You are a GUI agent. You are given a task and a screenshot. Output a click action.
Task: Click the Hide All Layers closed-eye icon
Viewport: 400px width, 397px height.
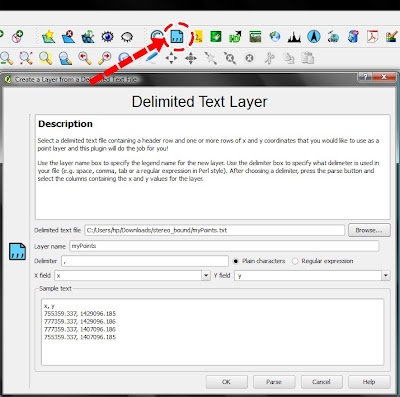(x=127, y=37)
